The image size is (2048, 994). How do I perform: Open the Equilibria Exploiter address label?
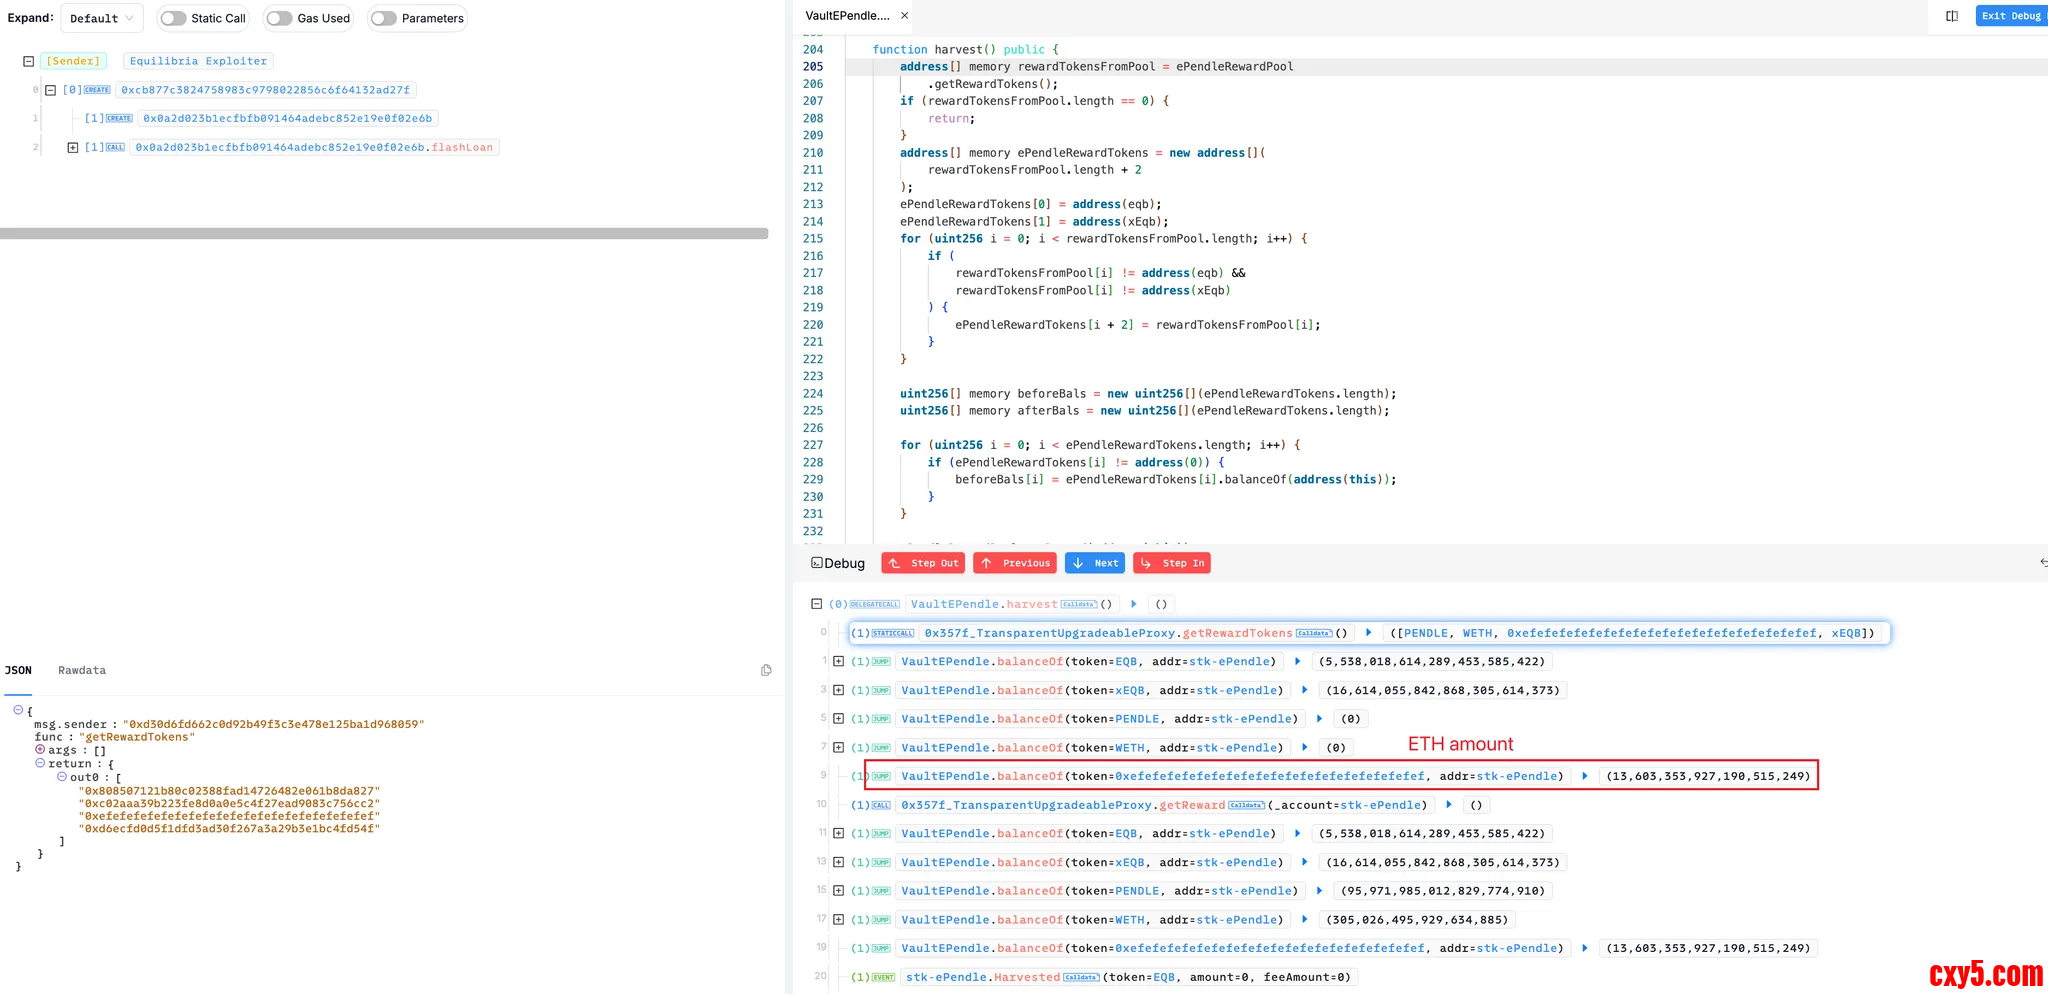[198, 61]
